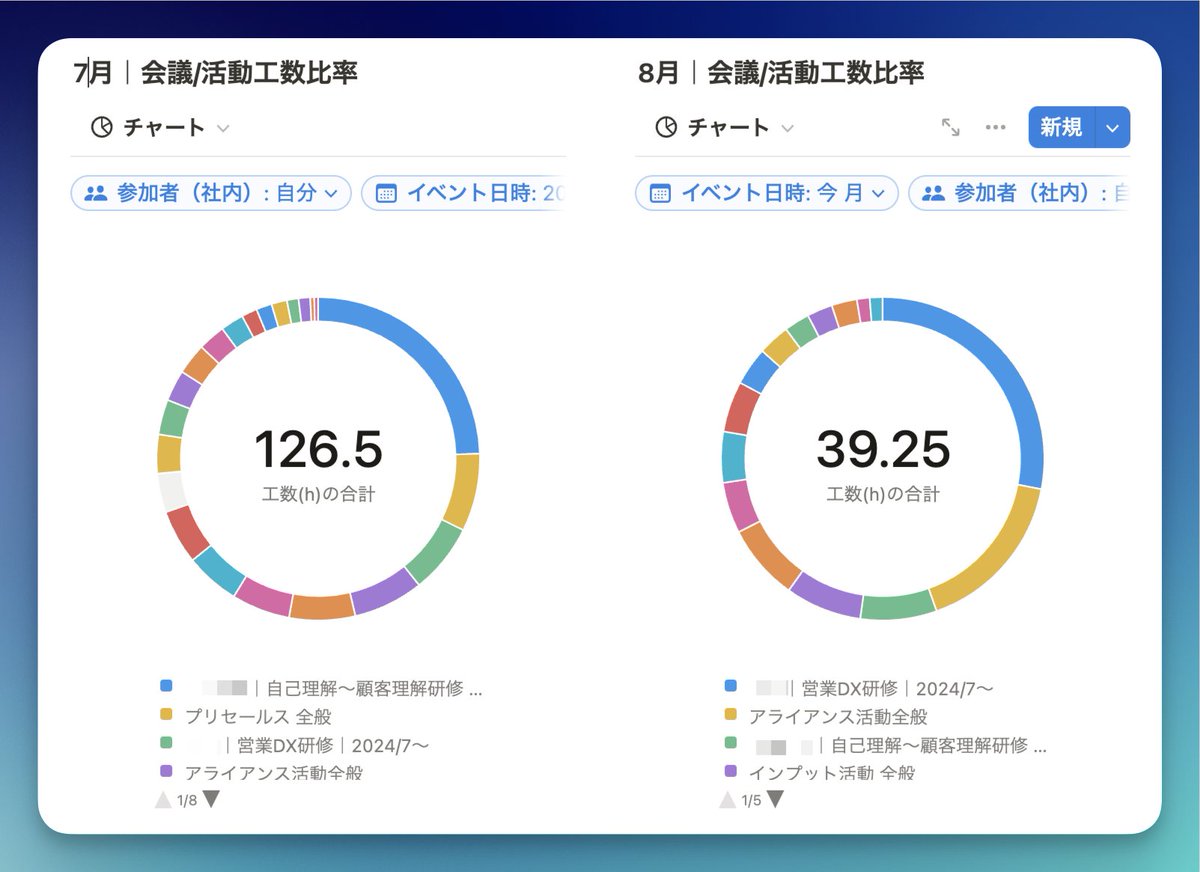This screenshot has width=1200, height=872.
Task: Click the 新規 button
Action: pos(1062,127)
